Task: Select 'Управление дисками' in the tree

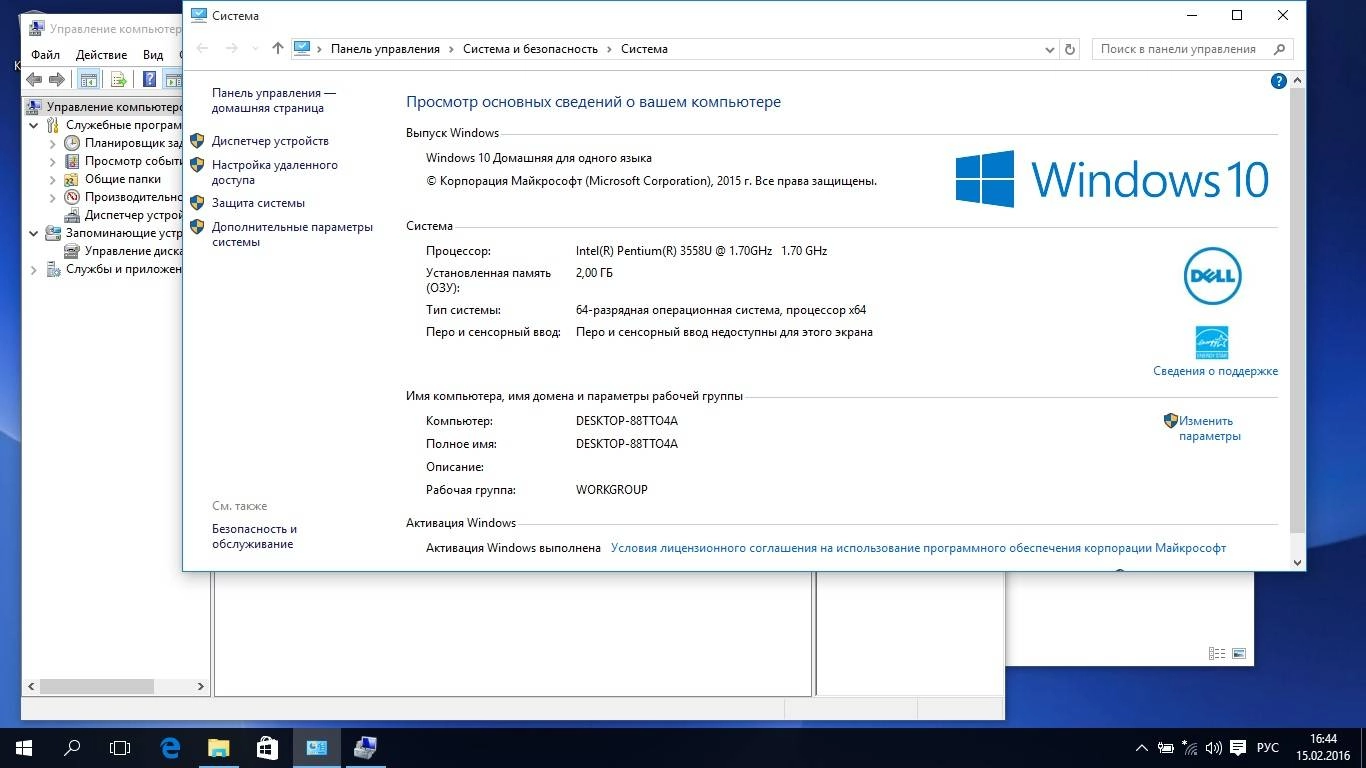Action: click(x=133, y=251)
